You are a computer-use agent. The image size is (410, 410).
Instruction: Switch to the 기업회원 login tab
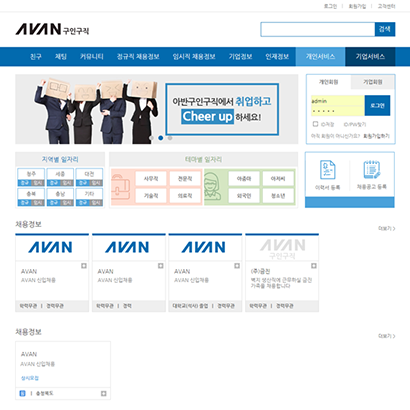[x=373, y=82]
